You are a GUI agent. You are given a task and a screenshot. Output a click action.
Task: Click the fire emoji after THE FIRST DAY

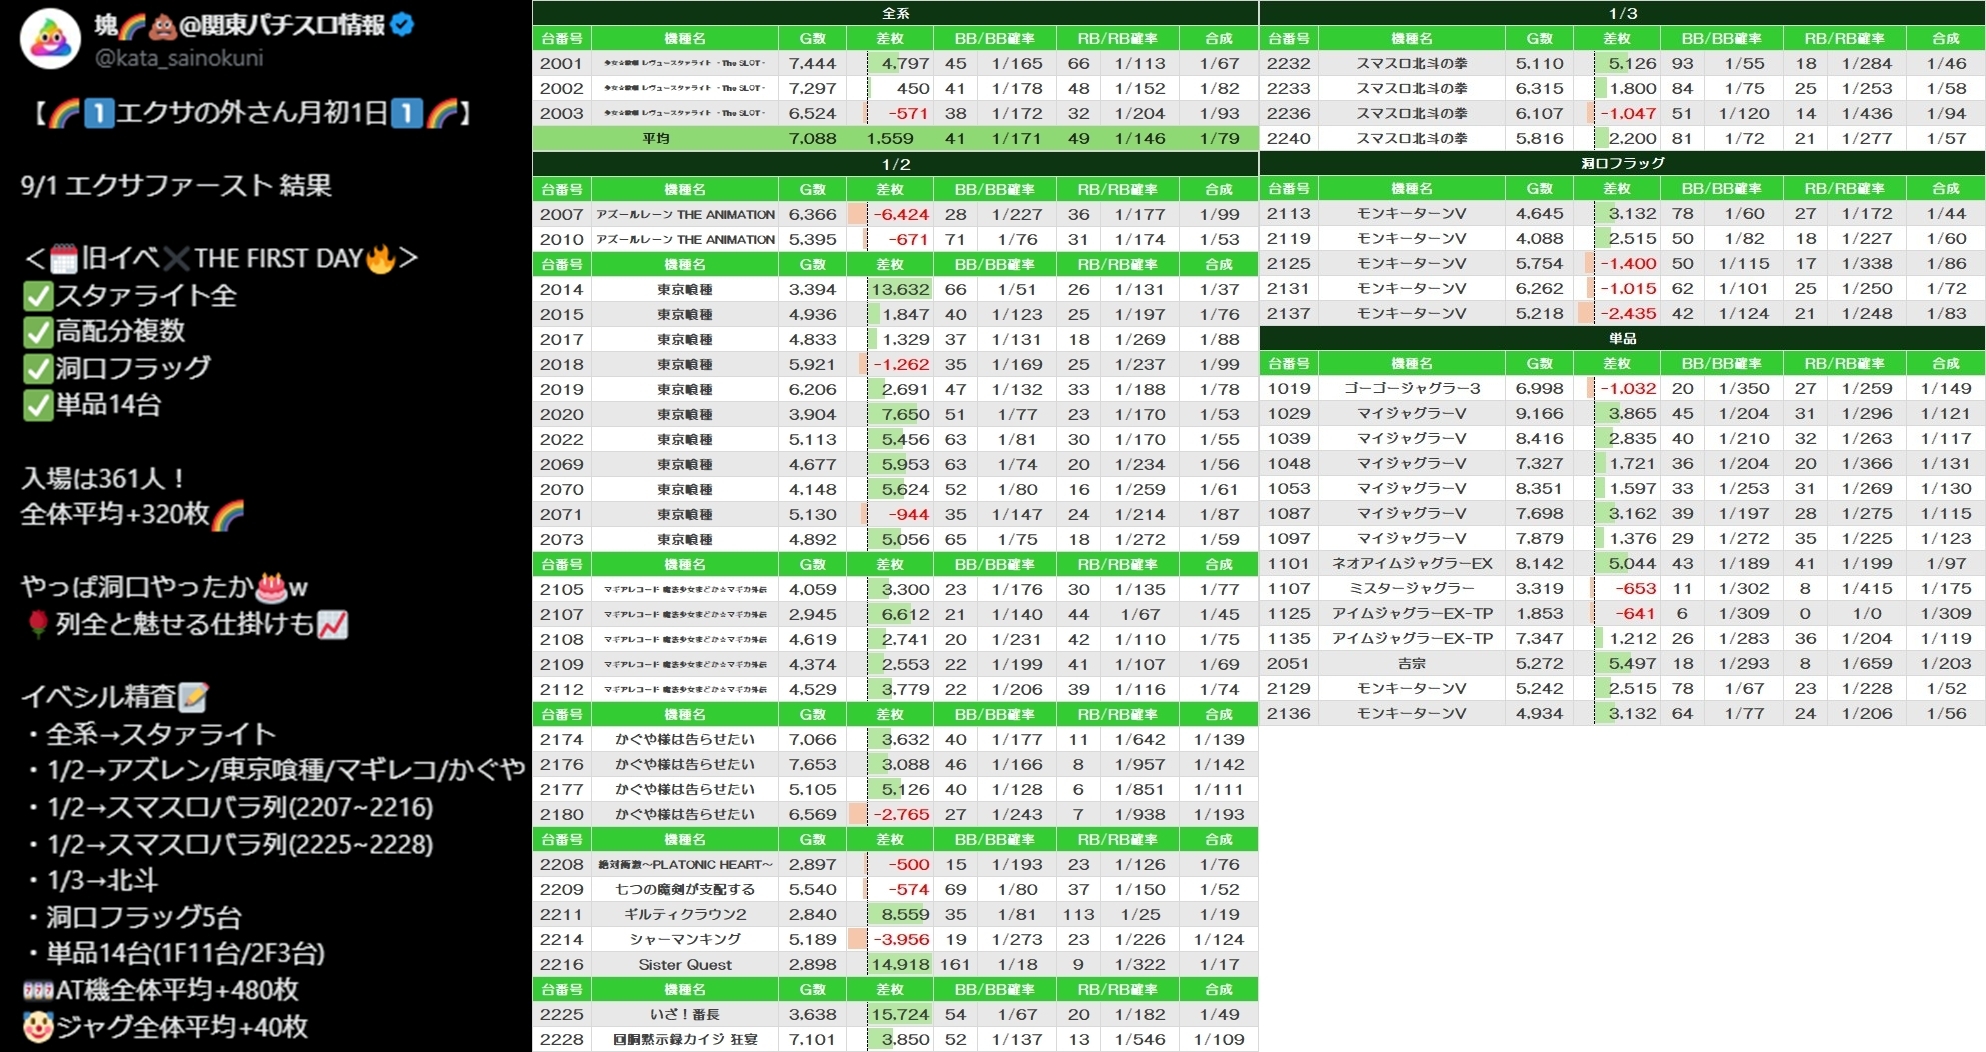pyautogui.click(x=380, y=259)
